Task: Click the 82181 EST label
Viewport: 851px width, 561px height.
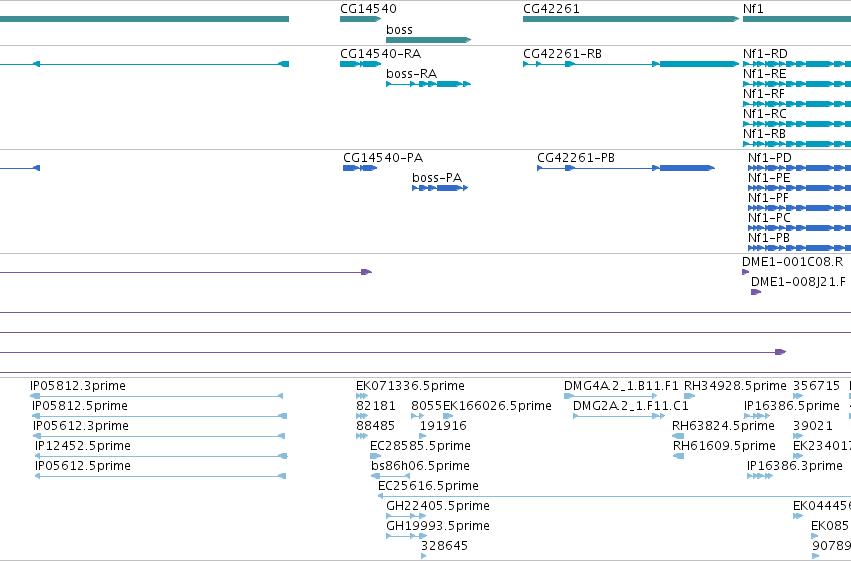Action: tap(376, 406)
